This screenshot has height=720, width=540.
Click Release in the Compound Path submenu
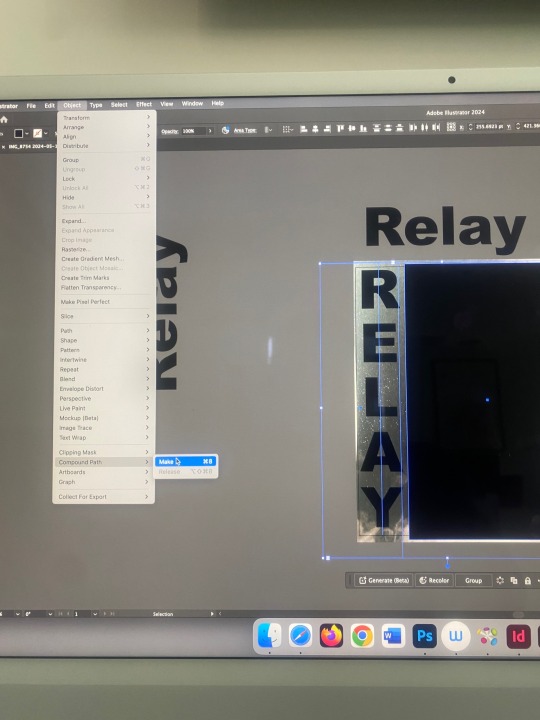(x=185, y=472)
